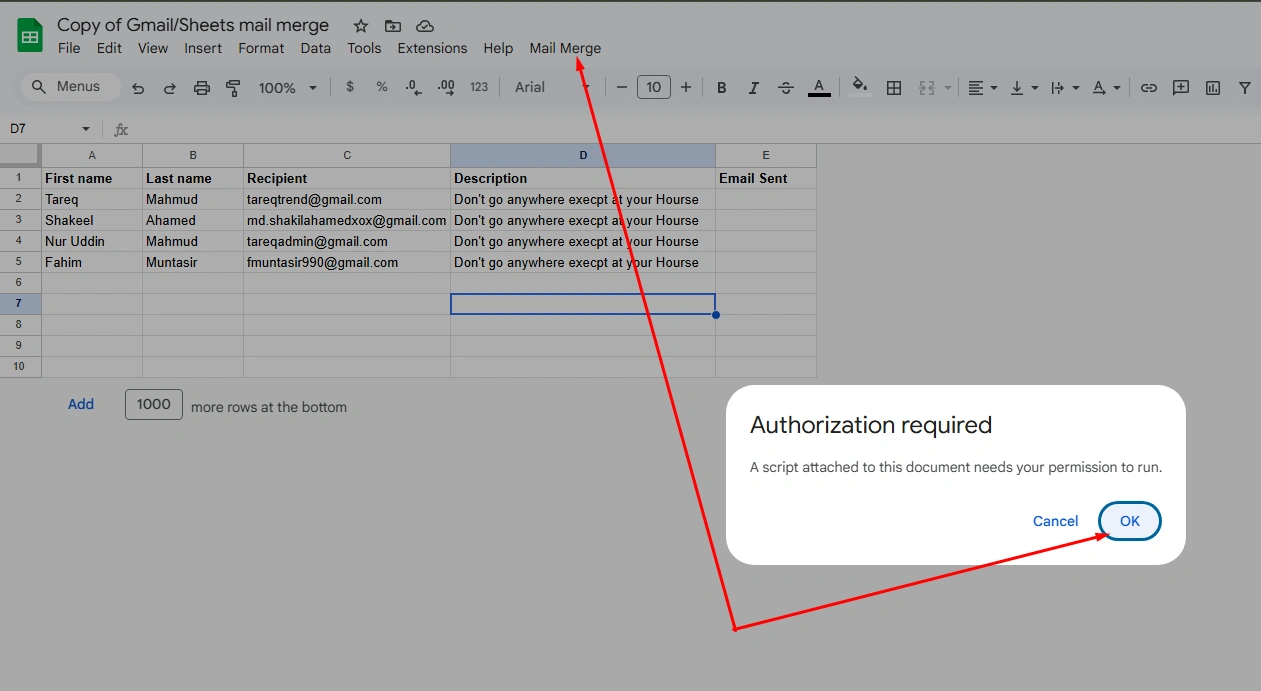The image size is (1261, 691).
Task: Select cell containing fmuntasir990@gmail.com
Action: pyautogui.click(x=347, y=262)
